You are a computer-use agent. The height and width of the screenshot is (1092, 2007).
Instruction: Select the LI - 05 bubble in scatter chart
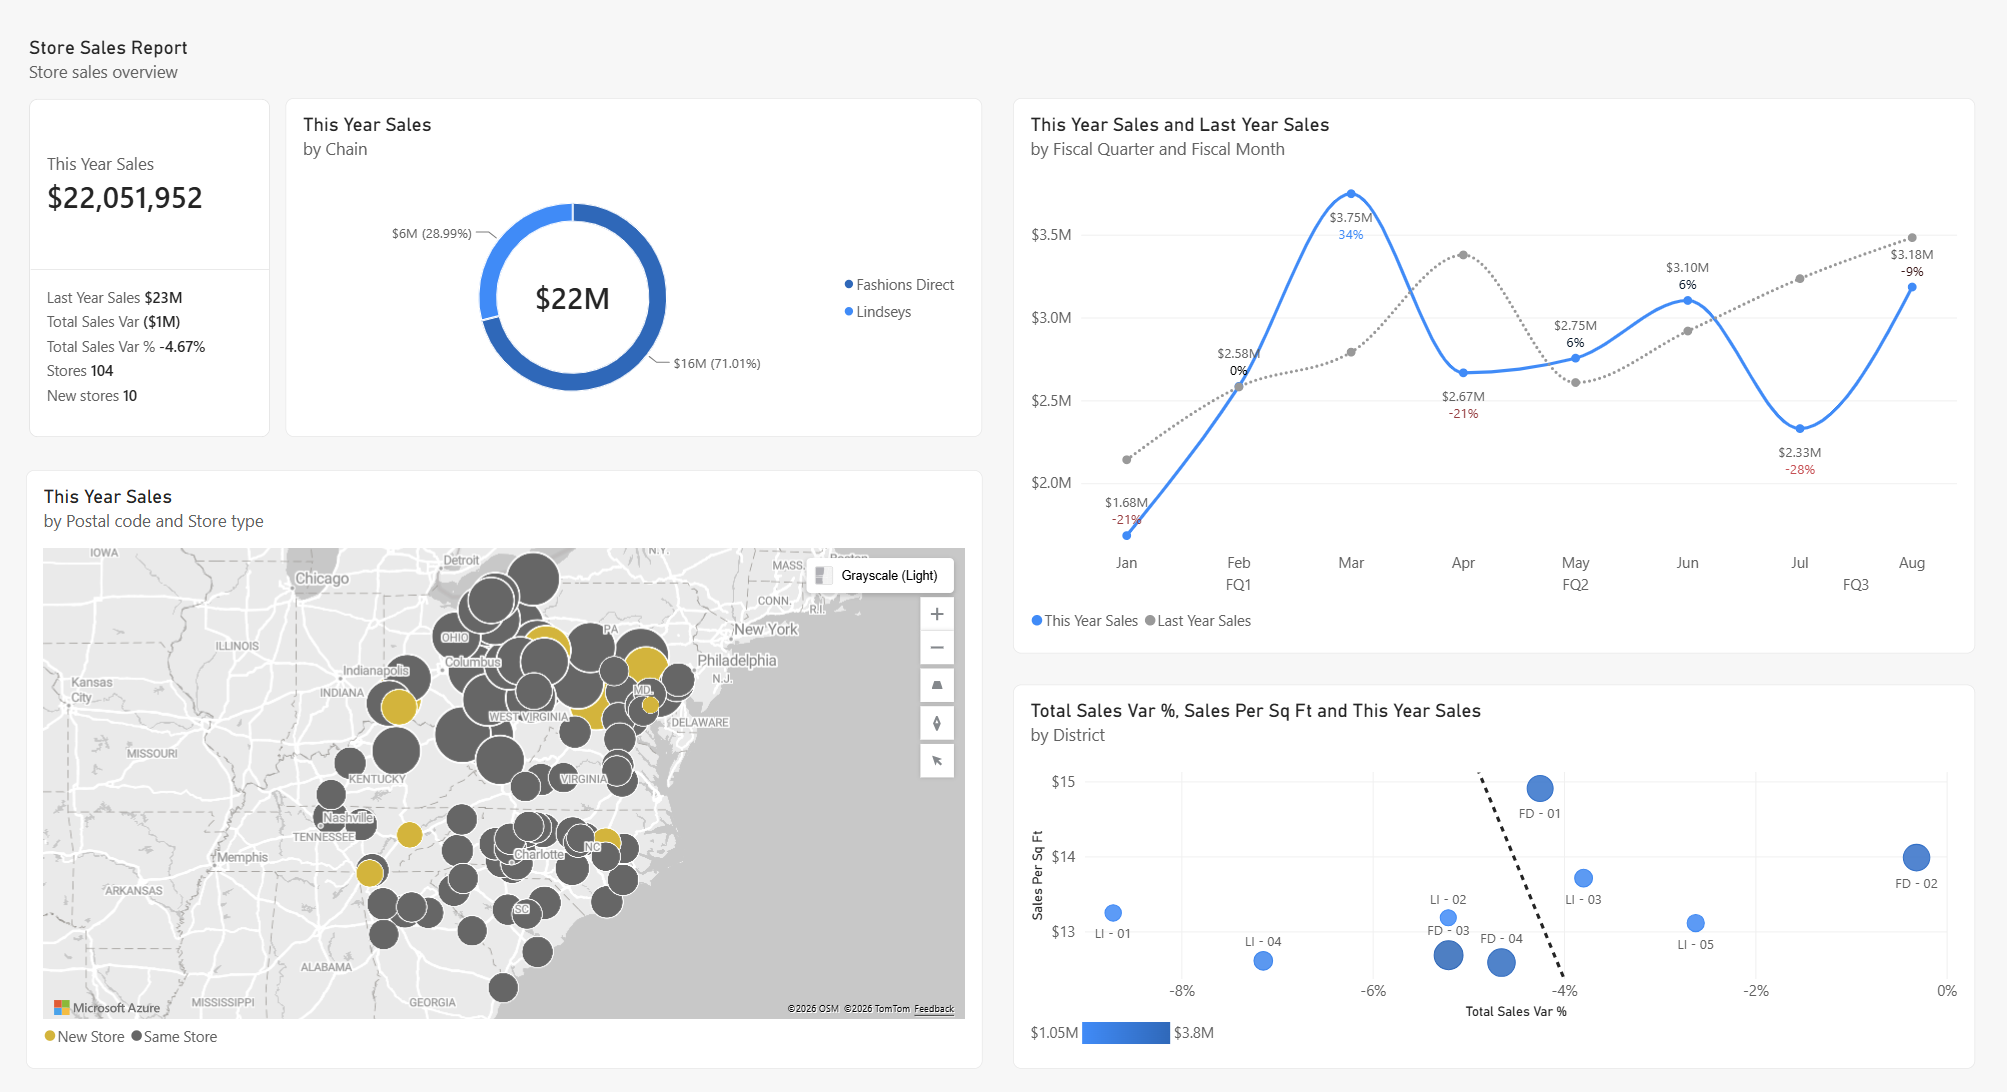[1695, 923]
